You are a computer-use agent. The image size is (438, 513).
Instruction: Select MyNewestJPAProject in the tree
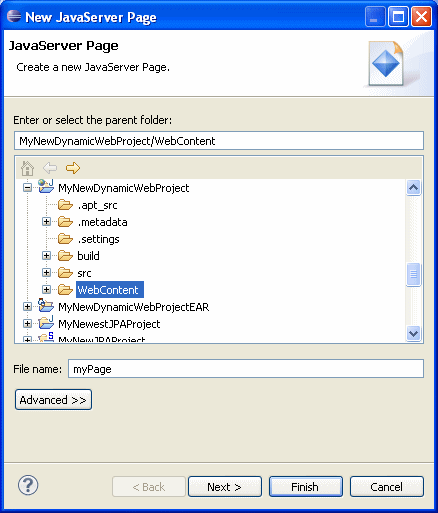pos(109,324)
